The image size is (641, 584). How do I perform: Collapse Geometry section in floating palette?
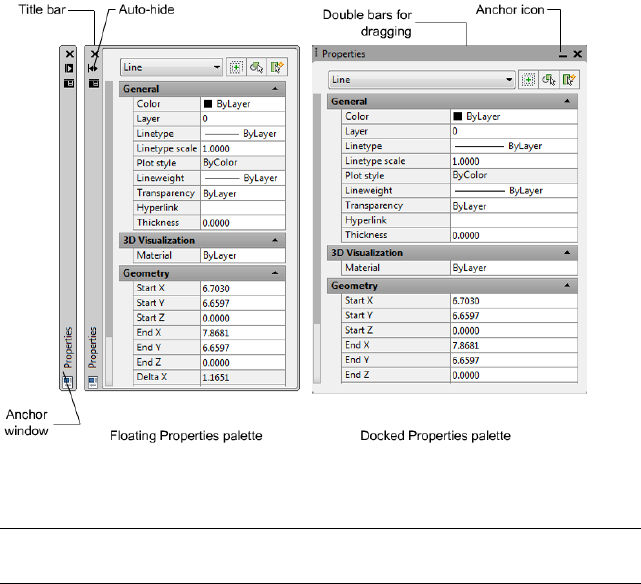tap(275, 273)
